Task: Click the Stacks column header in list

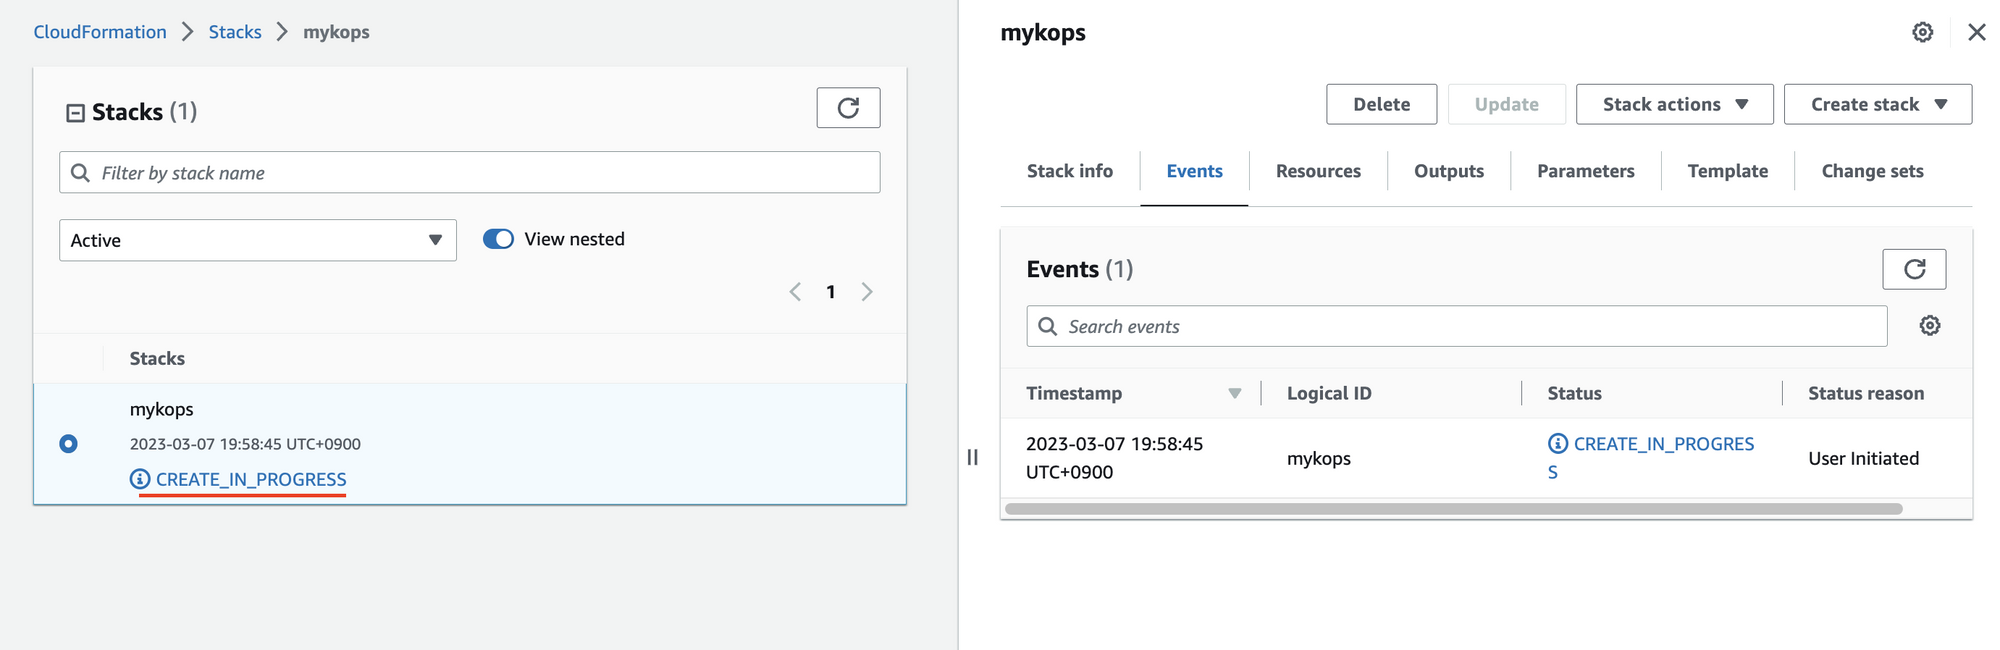Action: [x=157, y=358]
